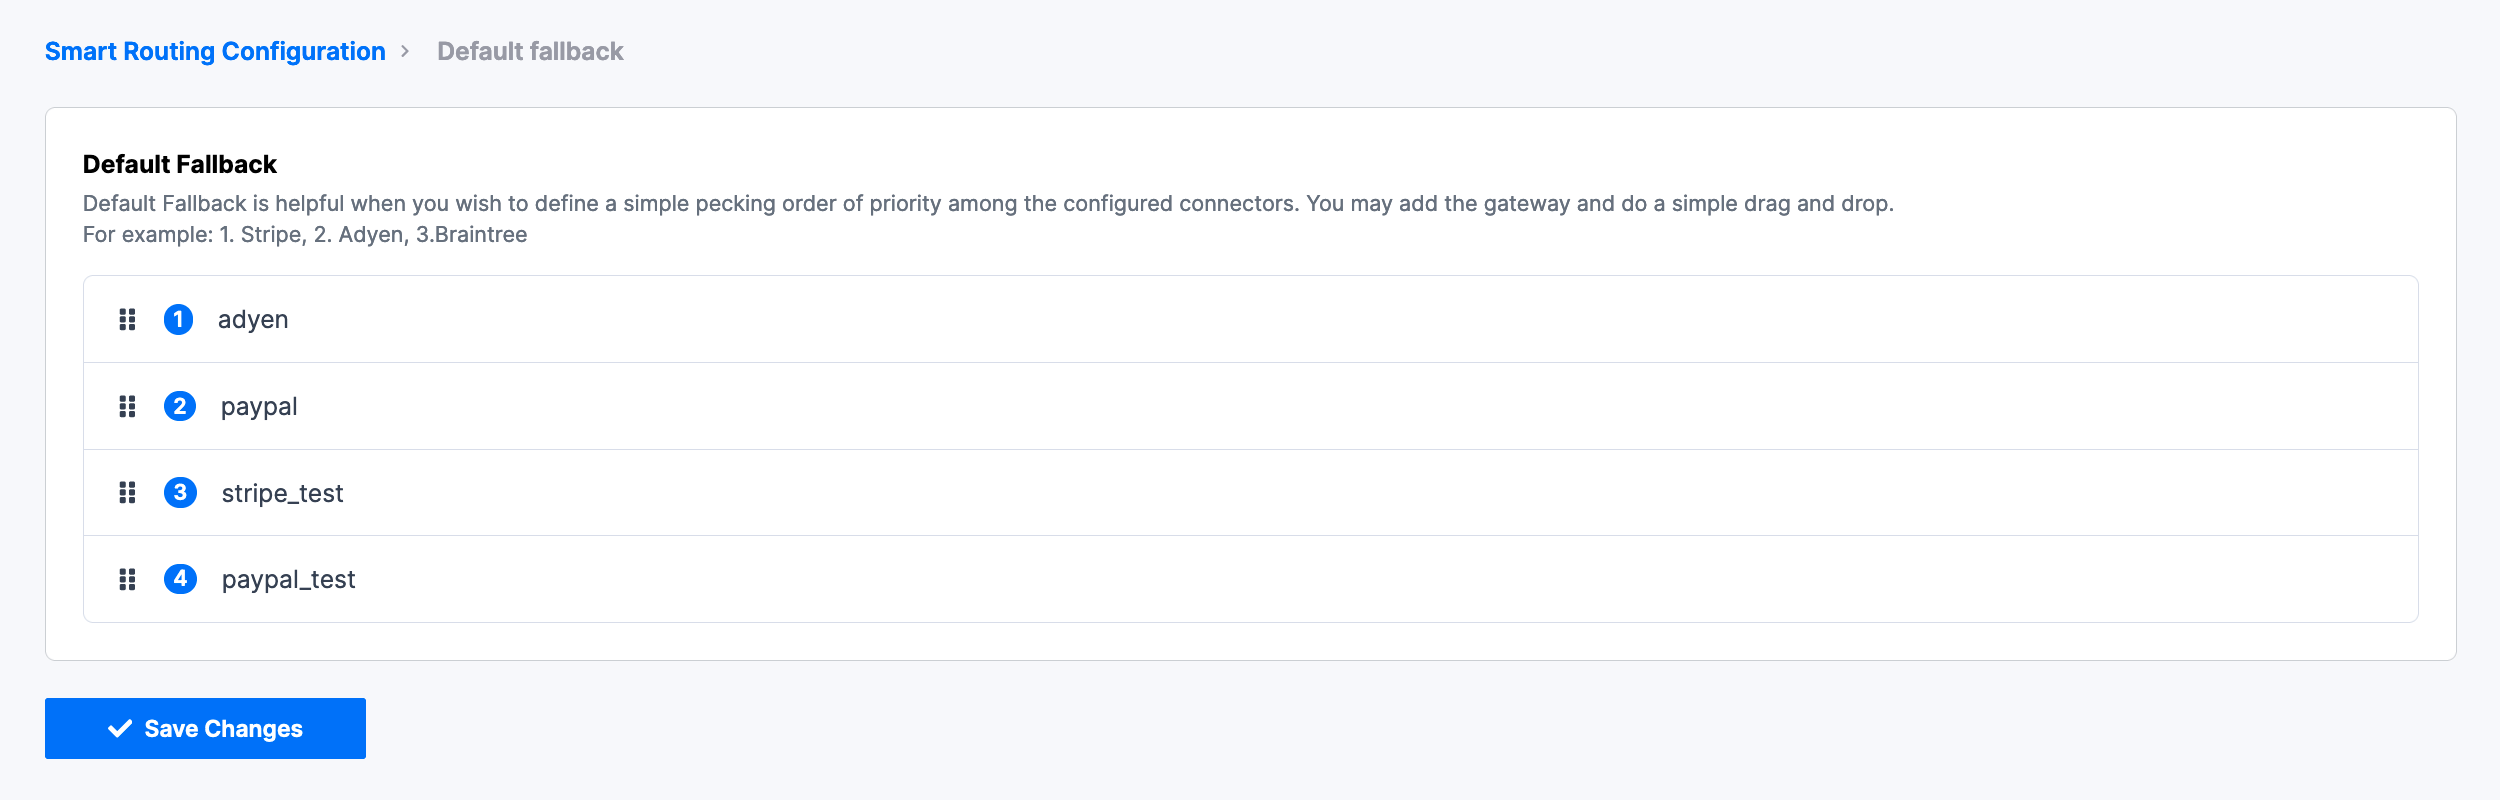This screenshot has width=2500, height=800.
Task: Click the drag handle next to paypal_test
Action: click(128, 580)
